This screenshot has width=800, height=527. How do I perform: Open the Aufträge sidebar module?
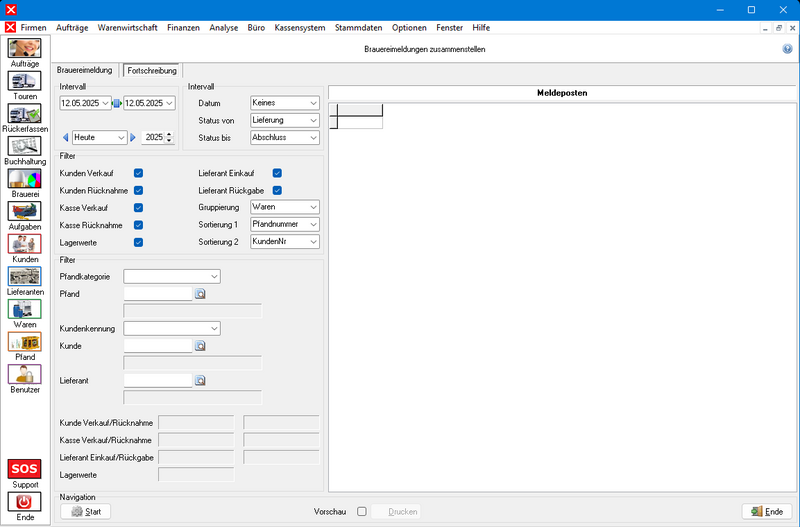(25, 49)
